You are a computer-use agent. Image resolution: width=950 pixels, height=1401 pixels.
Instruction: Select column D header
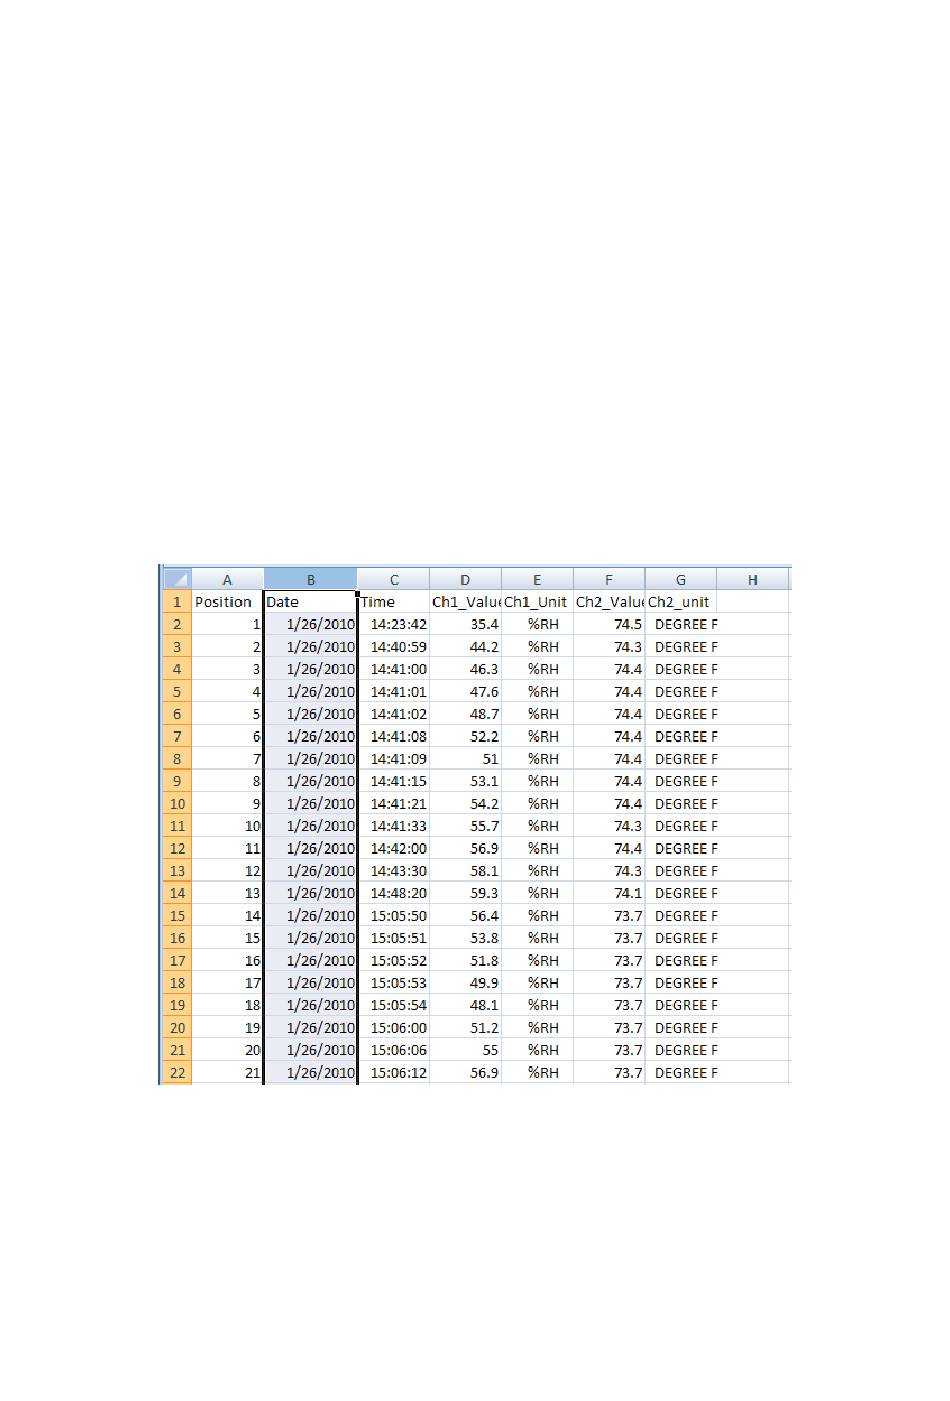coord(465,579)
